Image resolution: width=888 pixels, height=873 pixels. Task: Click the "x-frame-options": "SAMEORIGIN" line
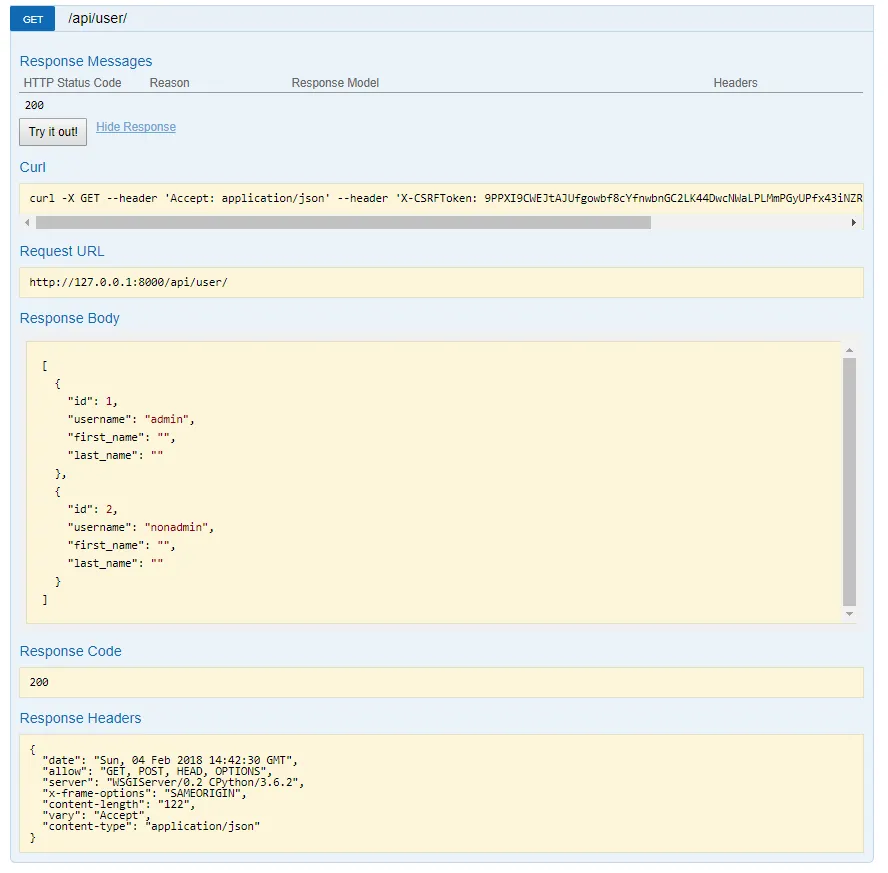(x=144, y=793)
